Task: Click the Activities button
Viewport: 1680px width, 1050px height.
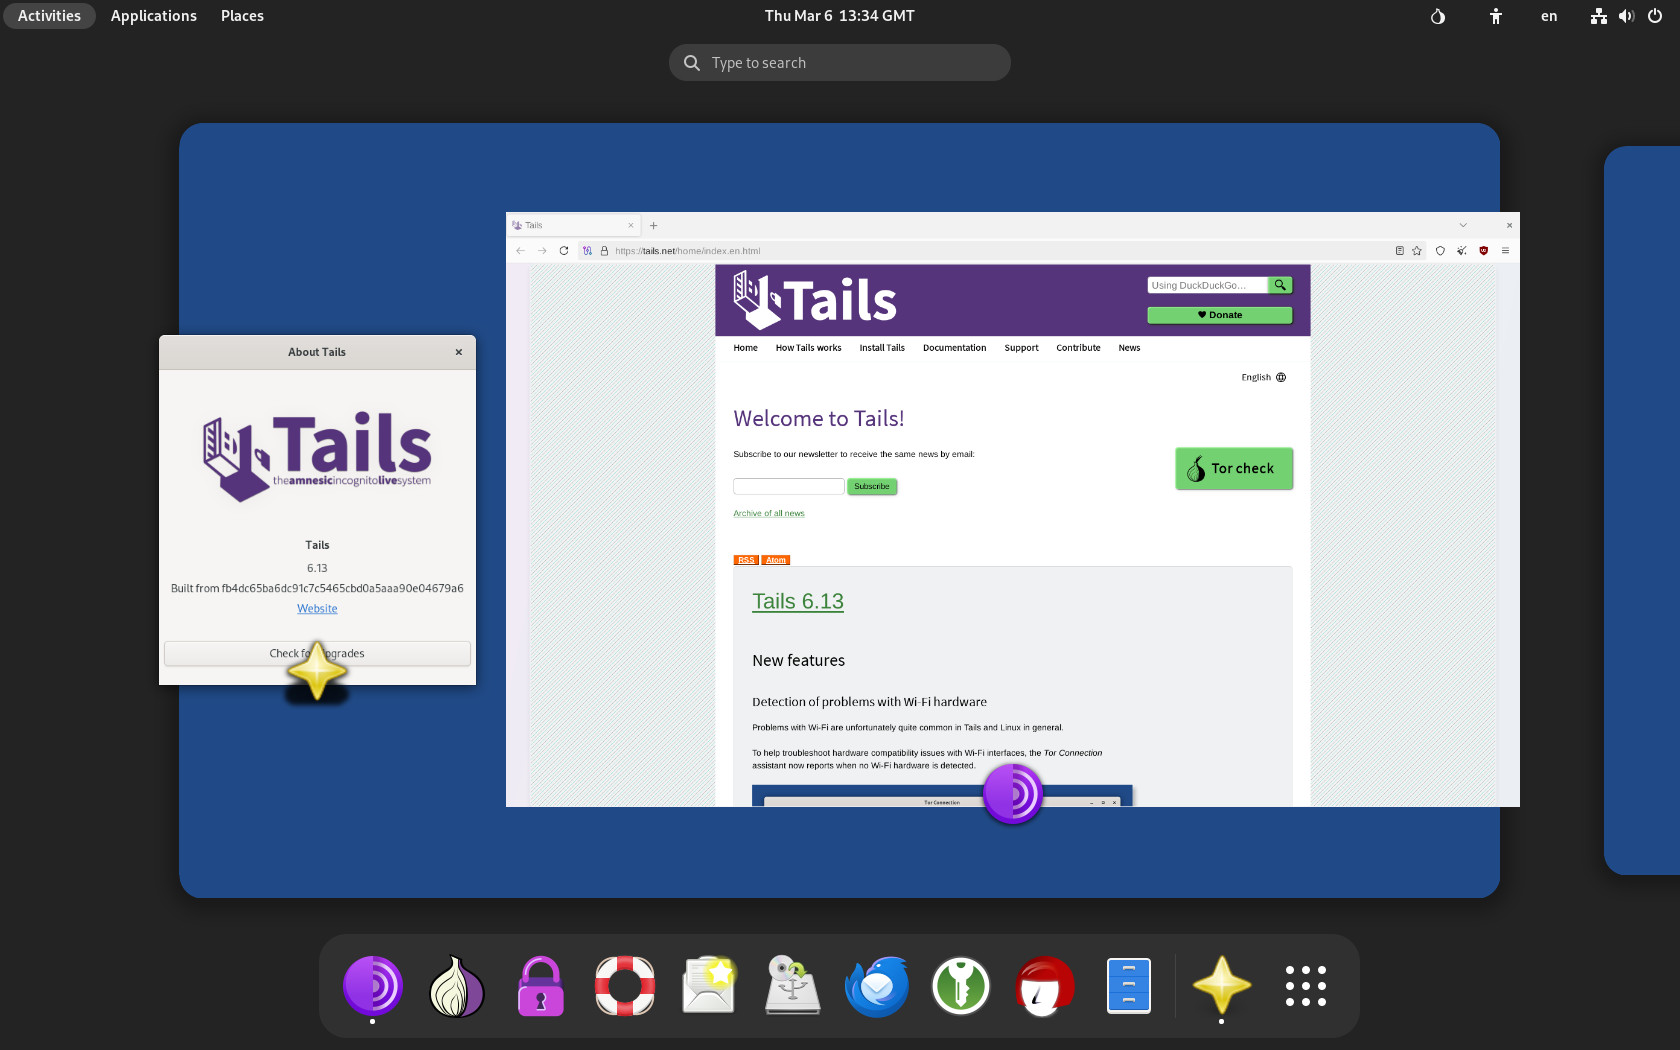Action: click(x=49, y=16)
